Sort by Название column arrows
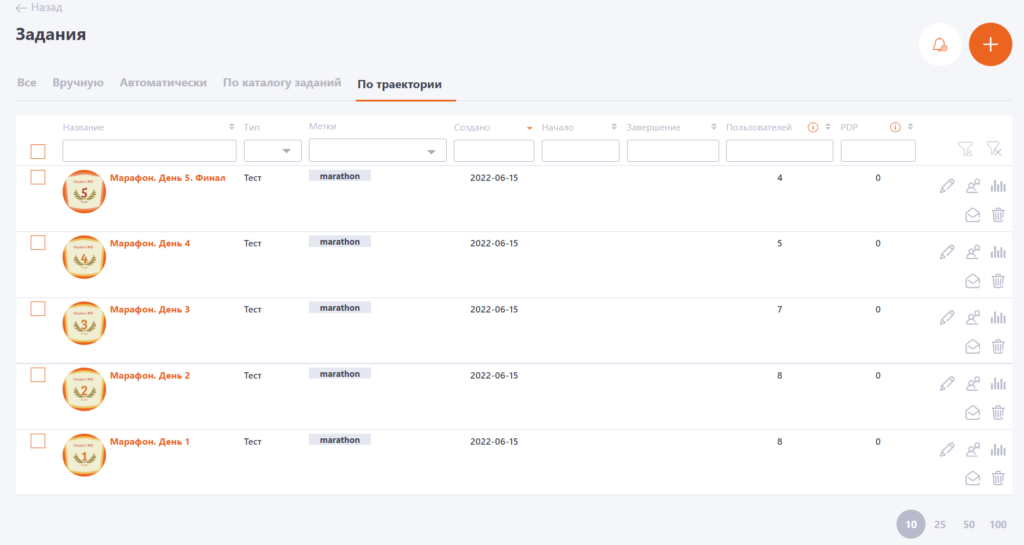 [x=231, y=127]
